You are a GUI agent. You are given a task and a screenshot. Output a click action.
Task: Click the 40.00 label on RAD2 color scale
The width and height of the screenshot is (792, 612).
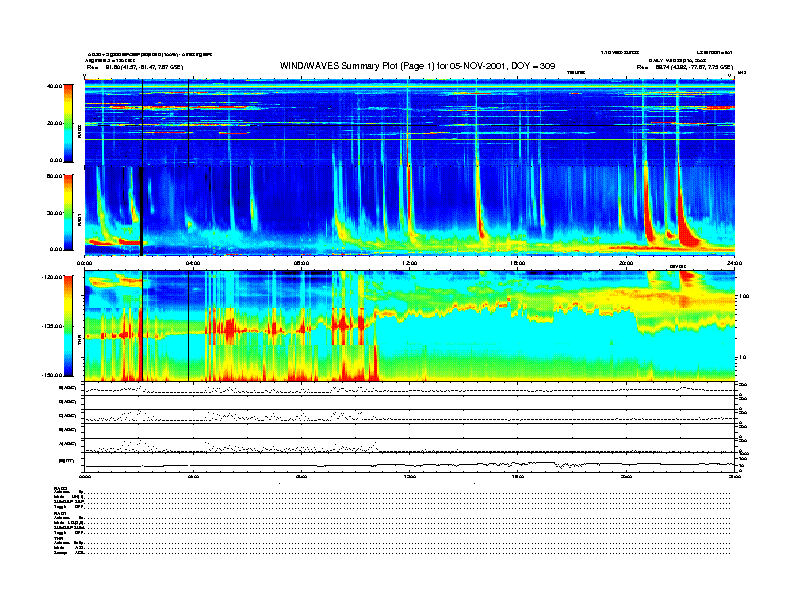(x=54, y=86)
